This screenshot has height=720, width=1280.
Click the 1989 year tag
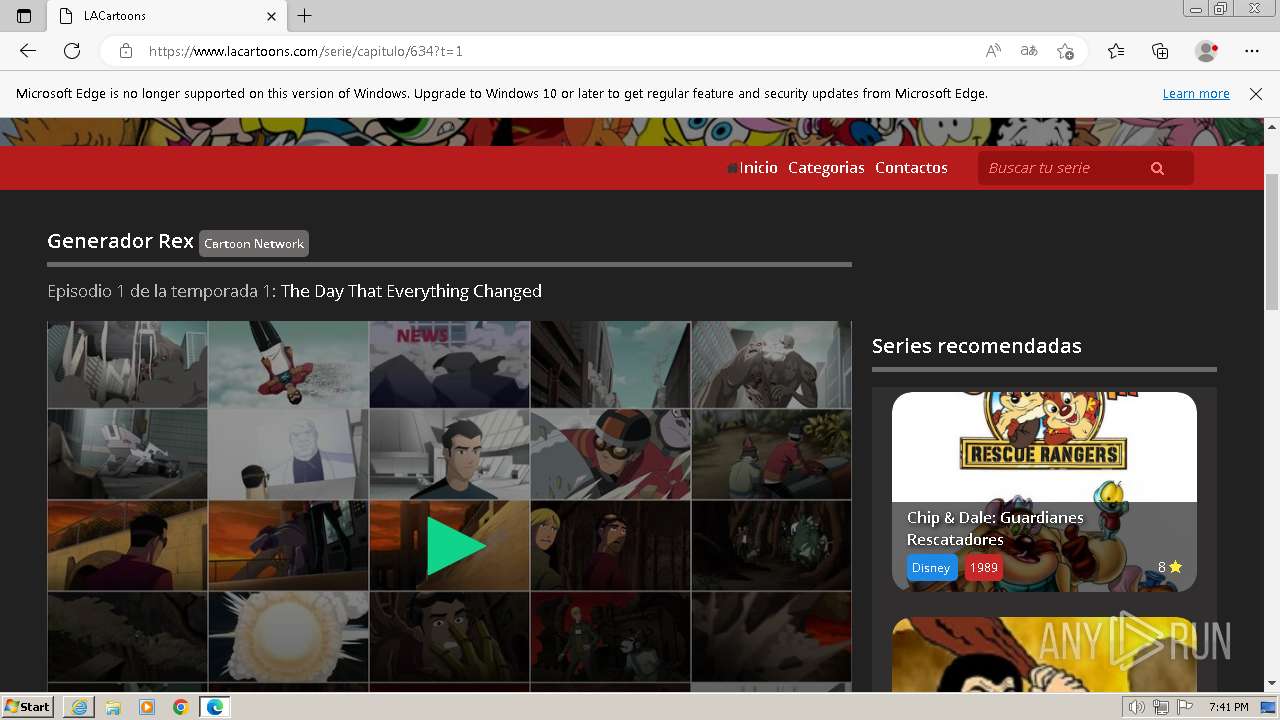click(984, 568)
